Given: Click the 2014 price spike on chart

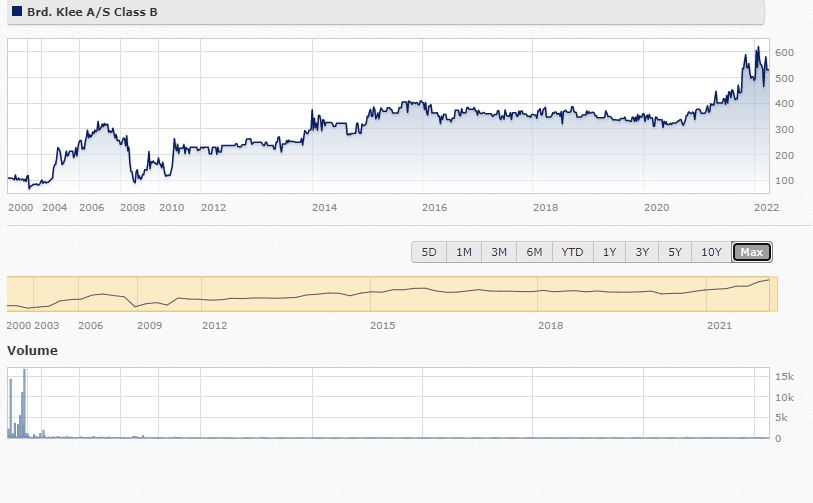Looking at the screenshot, I should [312, 111].
